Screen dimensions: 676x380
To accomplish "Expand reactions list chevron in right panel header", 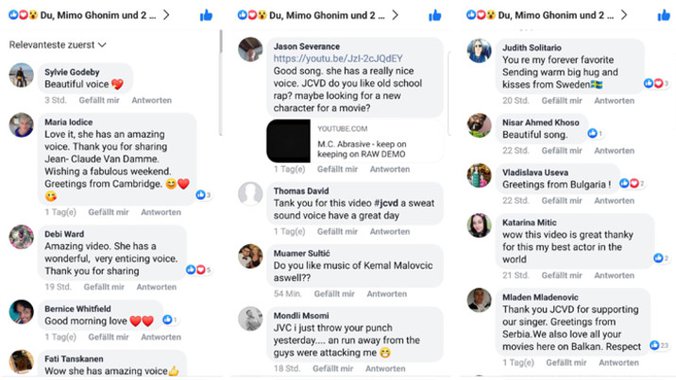I will 624,15.
